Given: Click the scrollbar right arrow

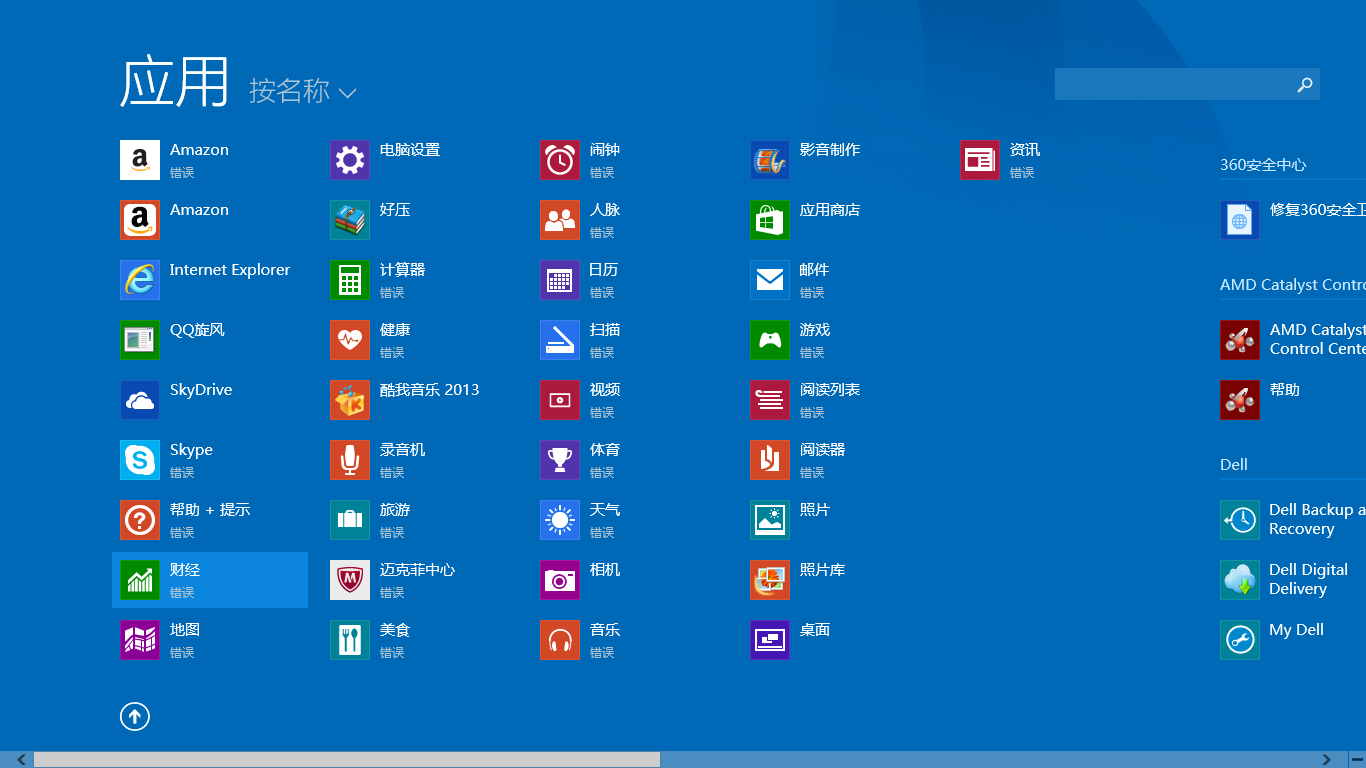Looking at the screenshot, I should click(x=1327, y=760).
